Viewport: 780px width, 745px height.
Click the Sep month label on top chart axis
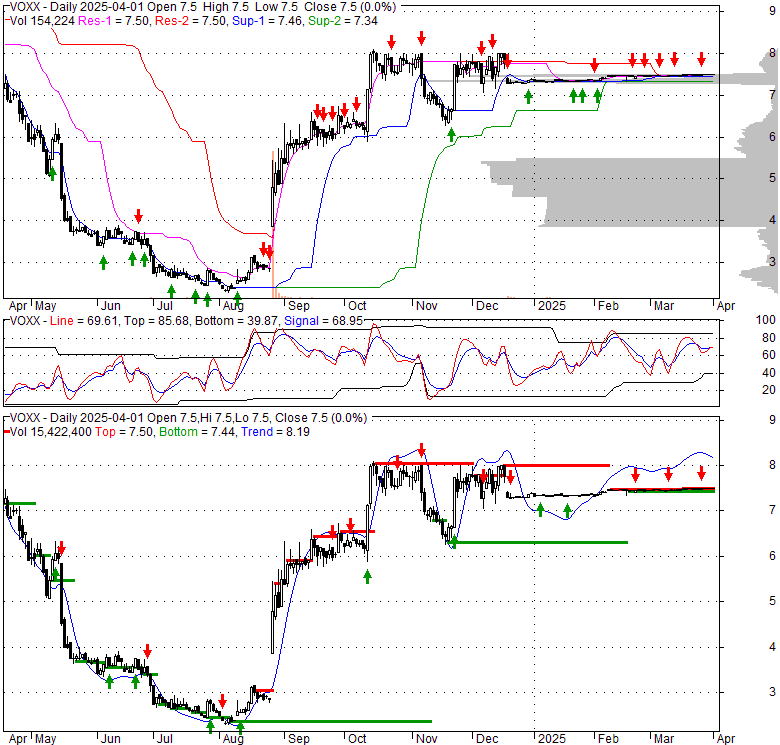[x=298, y=305]
